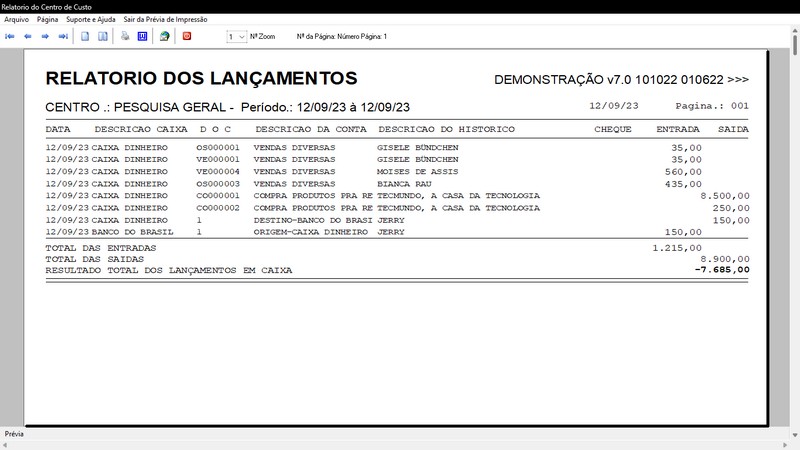The width and height of the screenshot is (800, 450).
Task: Go to next page arrow
Action: coord(45,36)
